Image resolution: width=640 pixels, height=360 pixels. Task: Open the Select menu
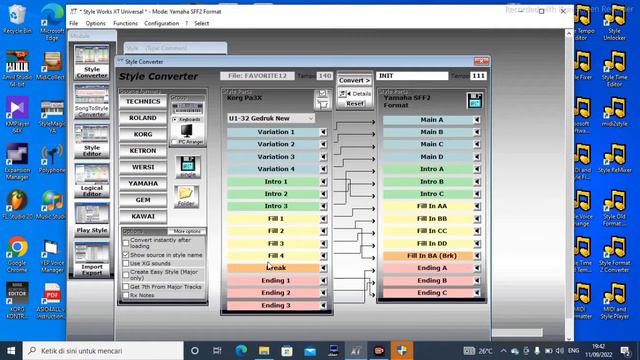pos(201,23)
